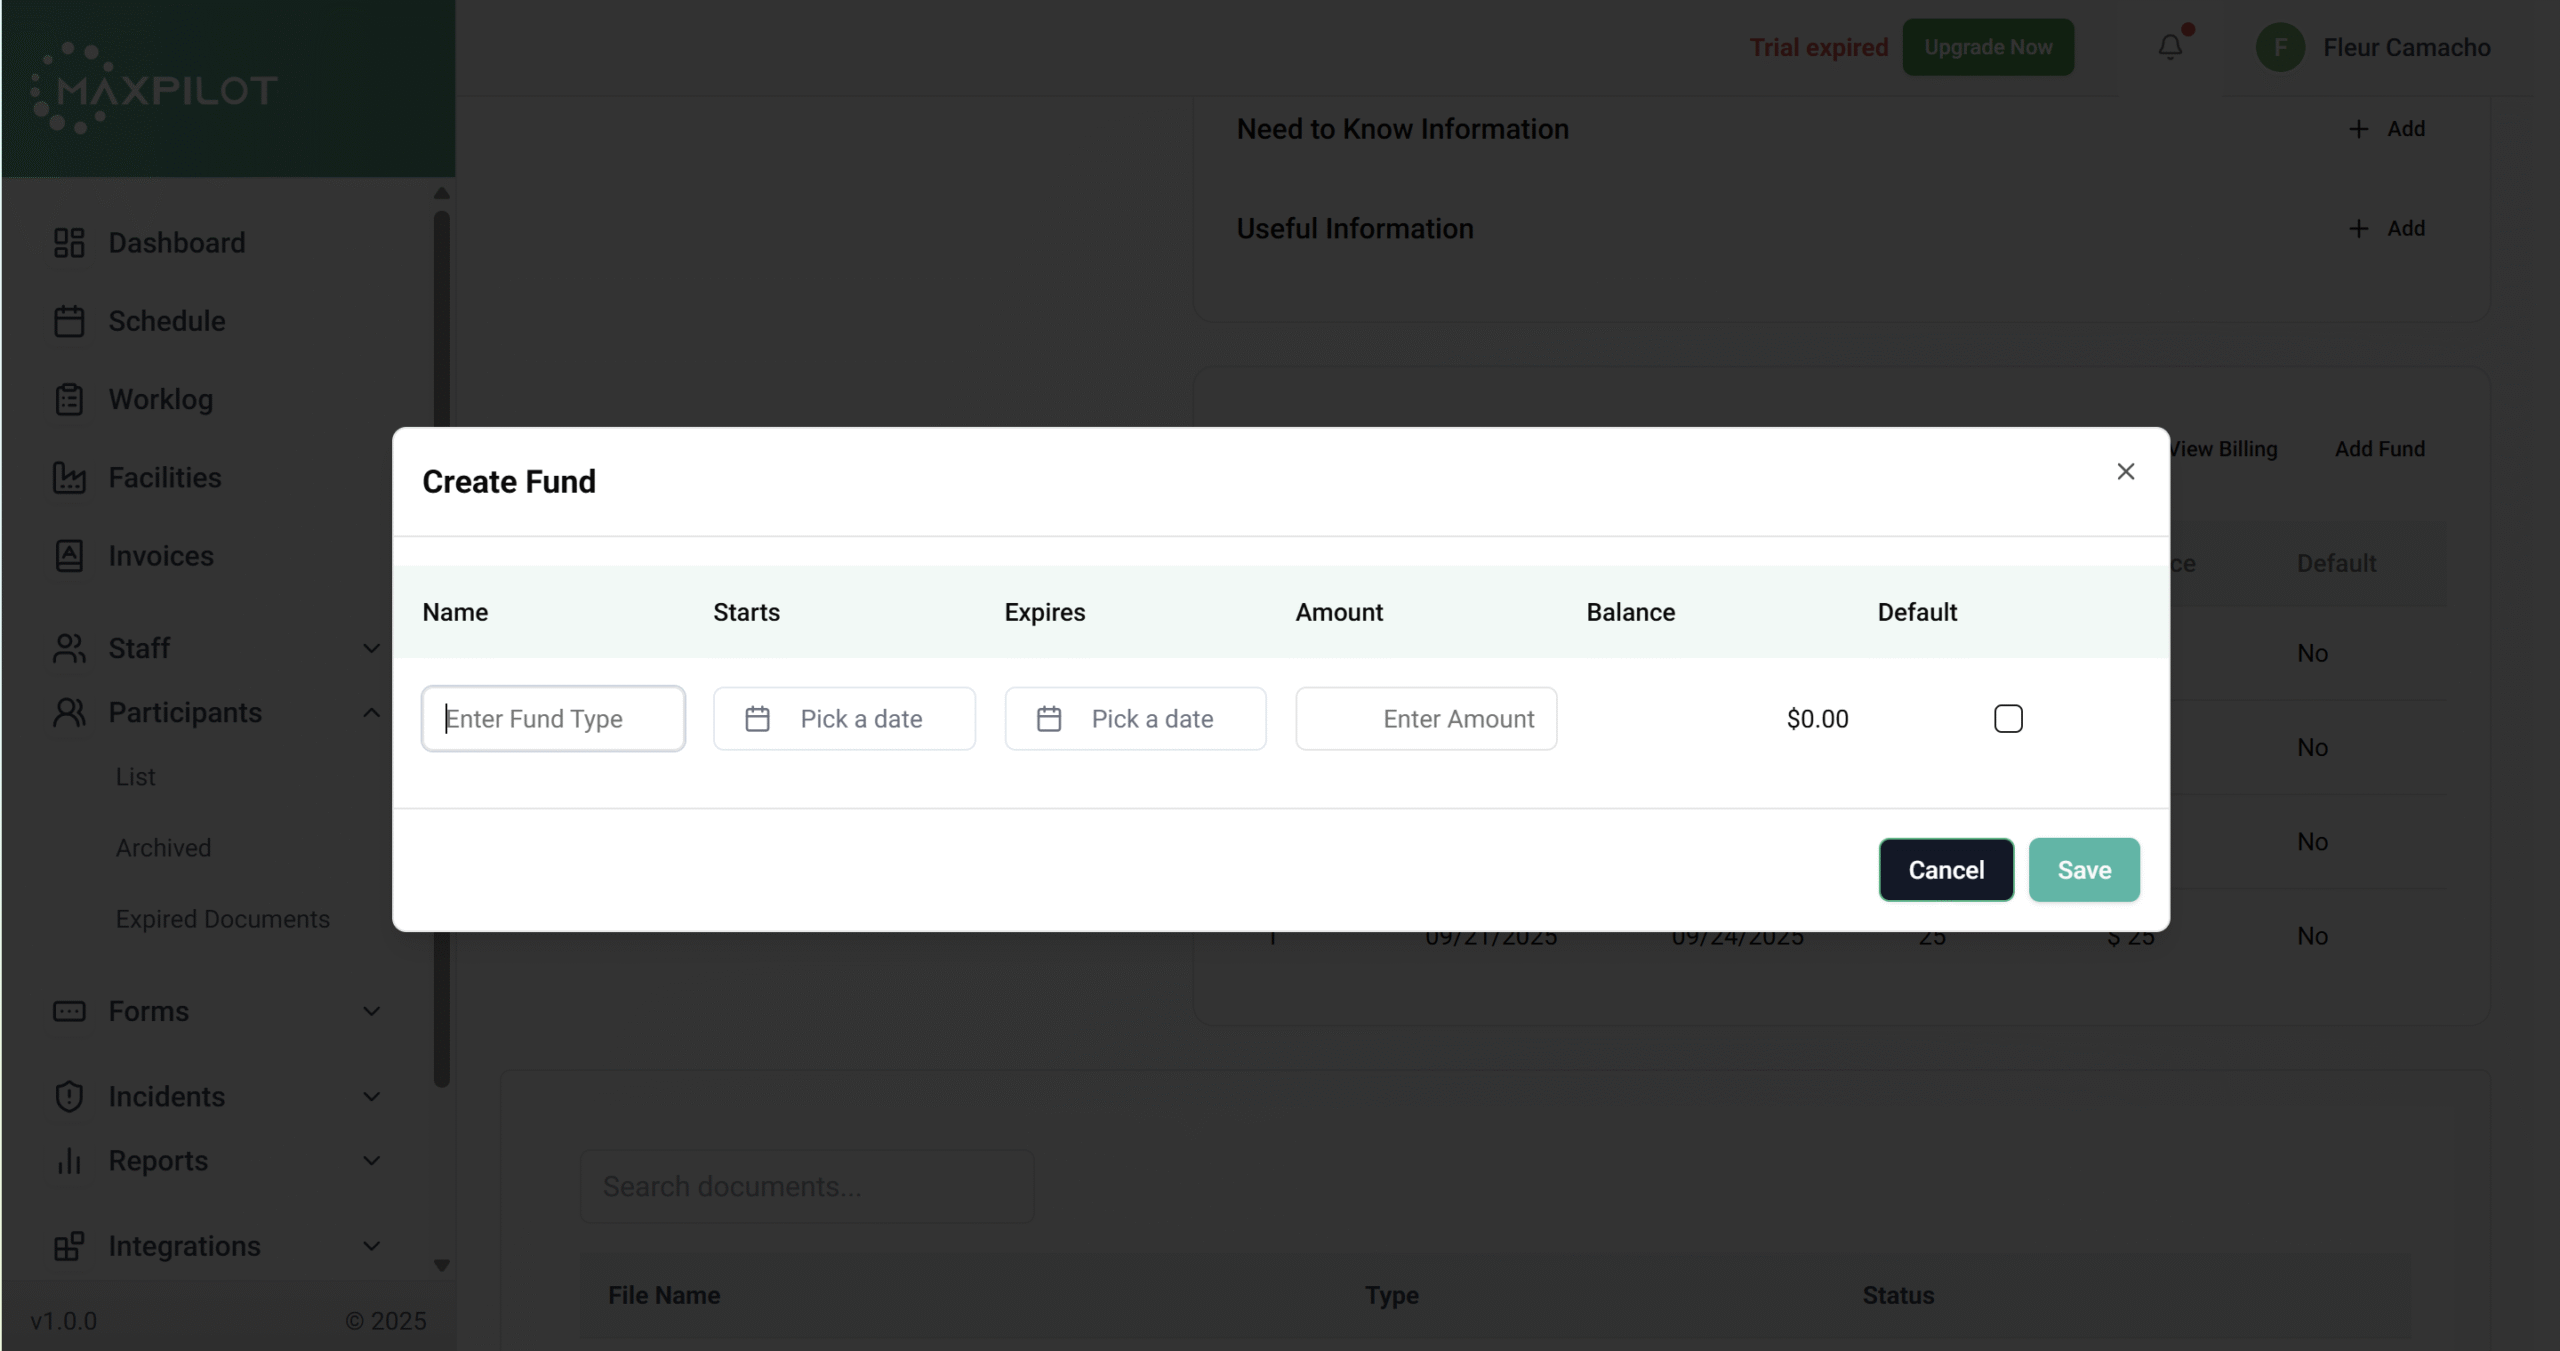Expand the Reports menu chevron
2560x1351 pixels.
371,1161
